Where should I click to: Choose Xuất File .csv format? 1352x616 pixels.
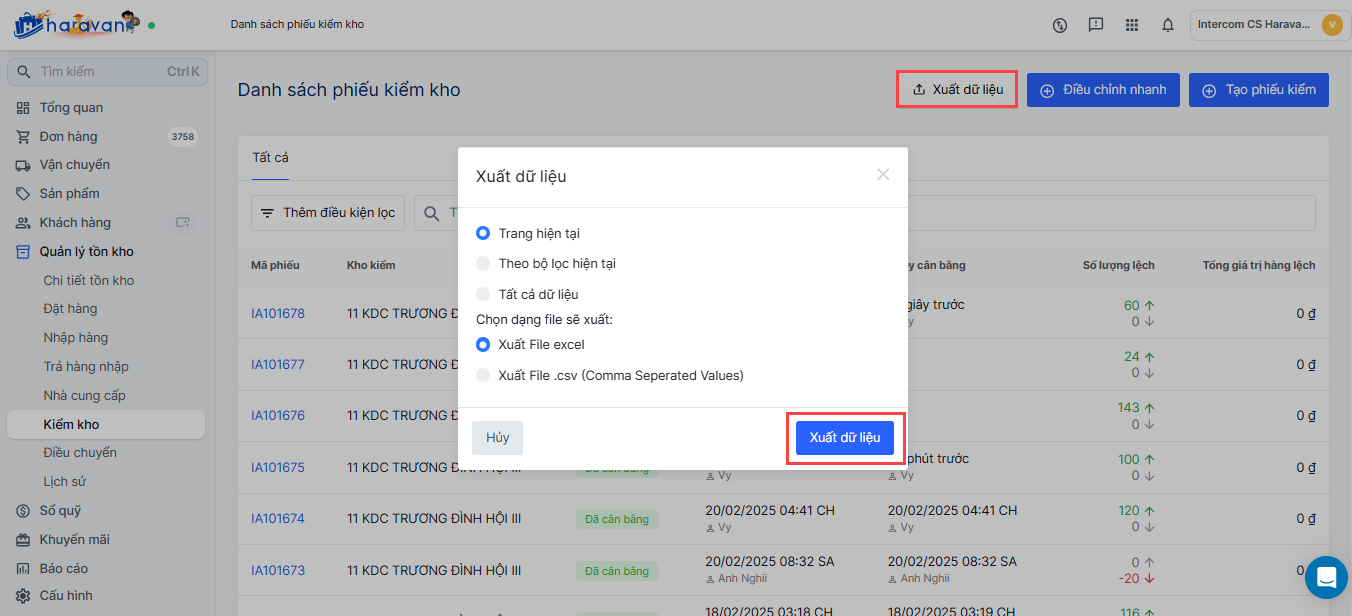pyautogui.click(x=483, y=376)
